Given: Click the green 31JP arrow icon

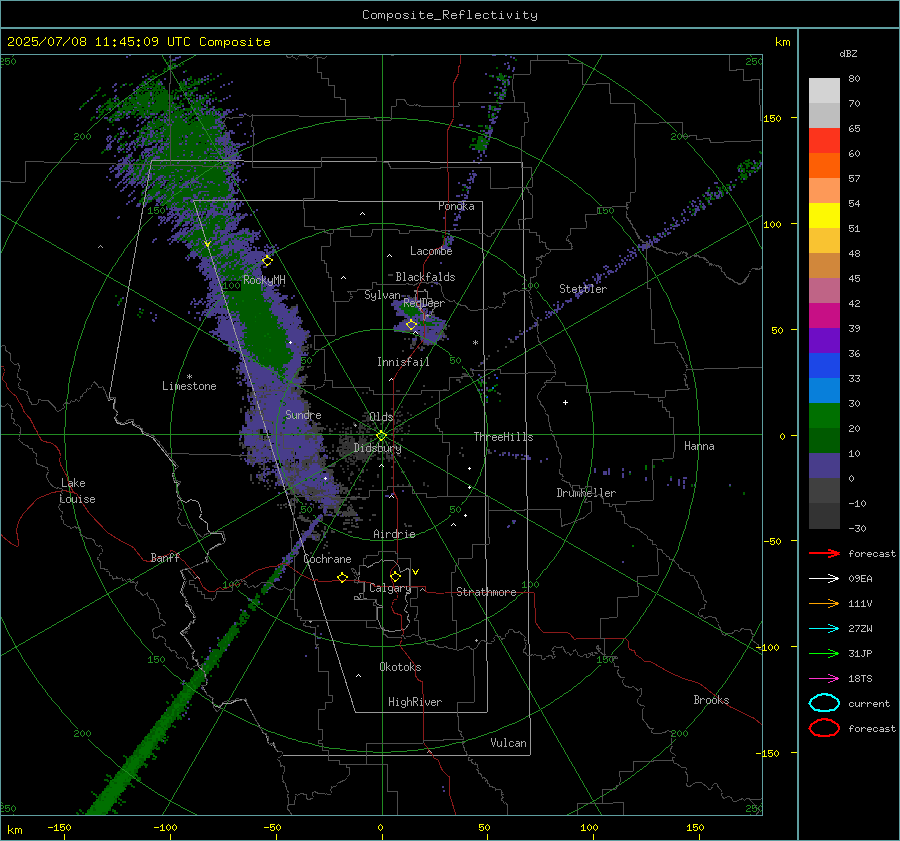Looking at the screenshot, I should (x=824, y=653).
